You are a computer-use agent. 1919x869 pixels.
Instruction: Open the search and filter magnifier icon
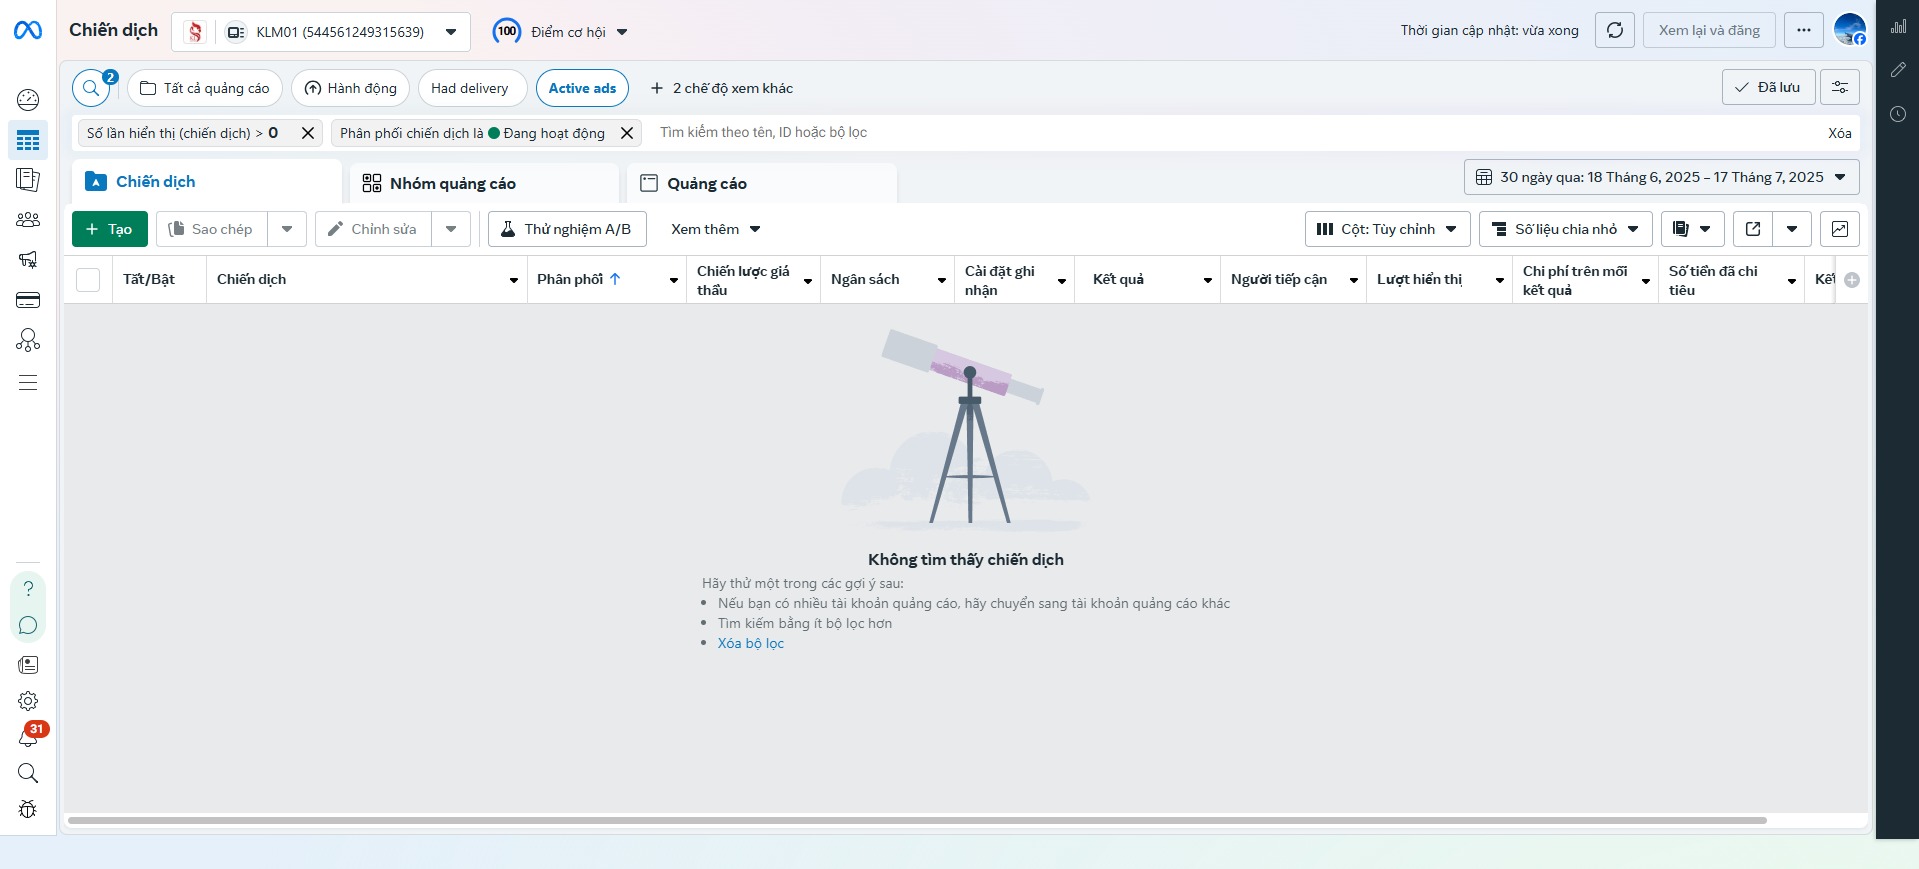pyautogui.click(x=91, y=88)
